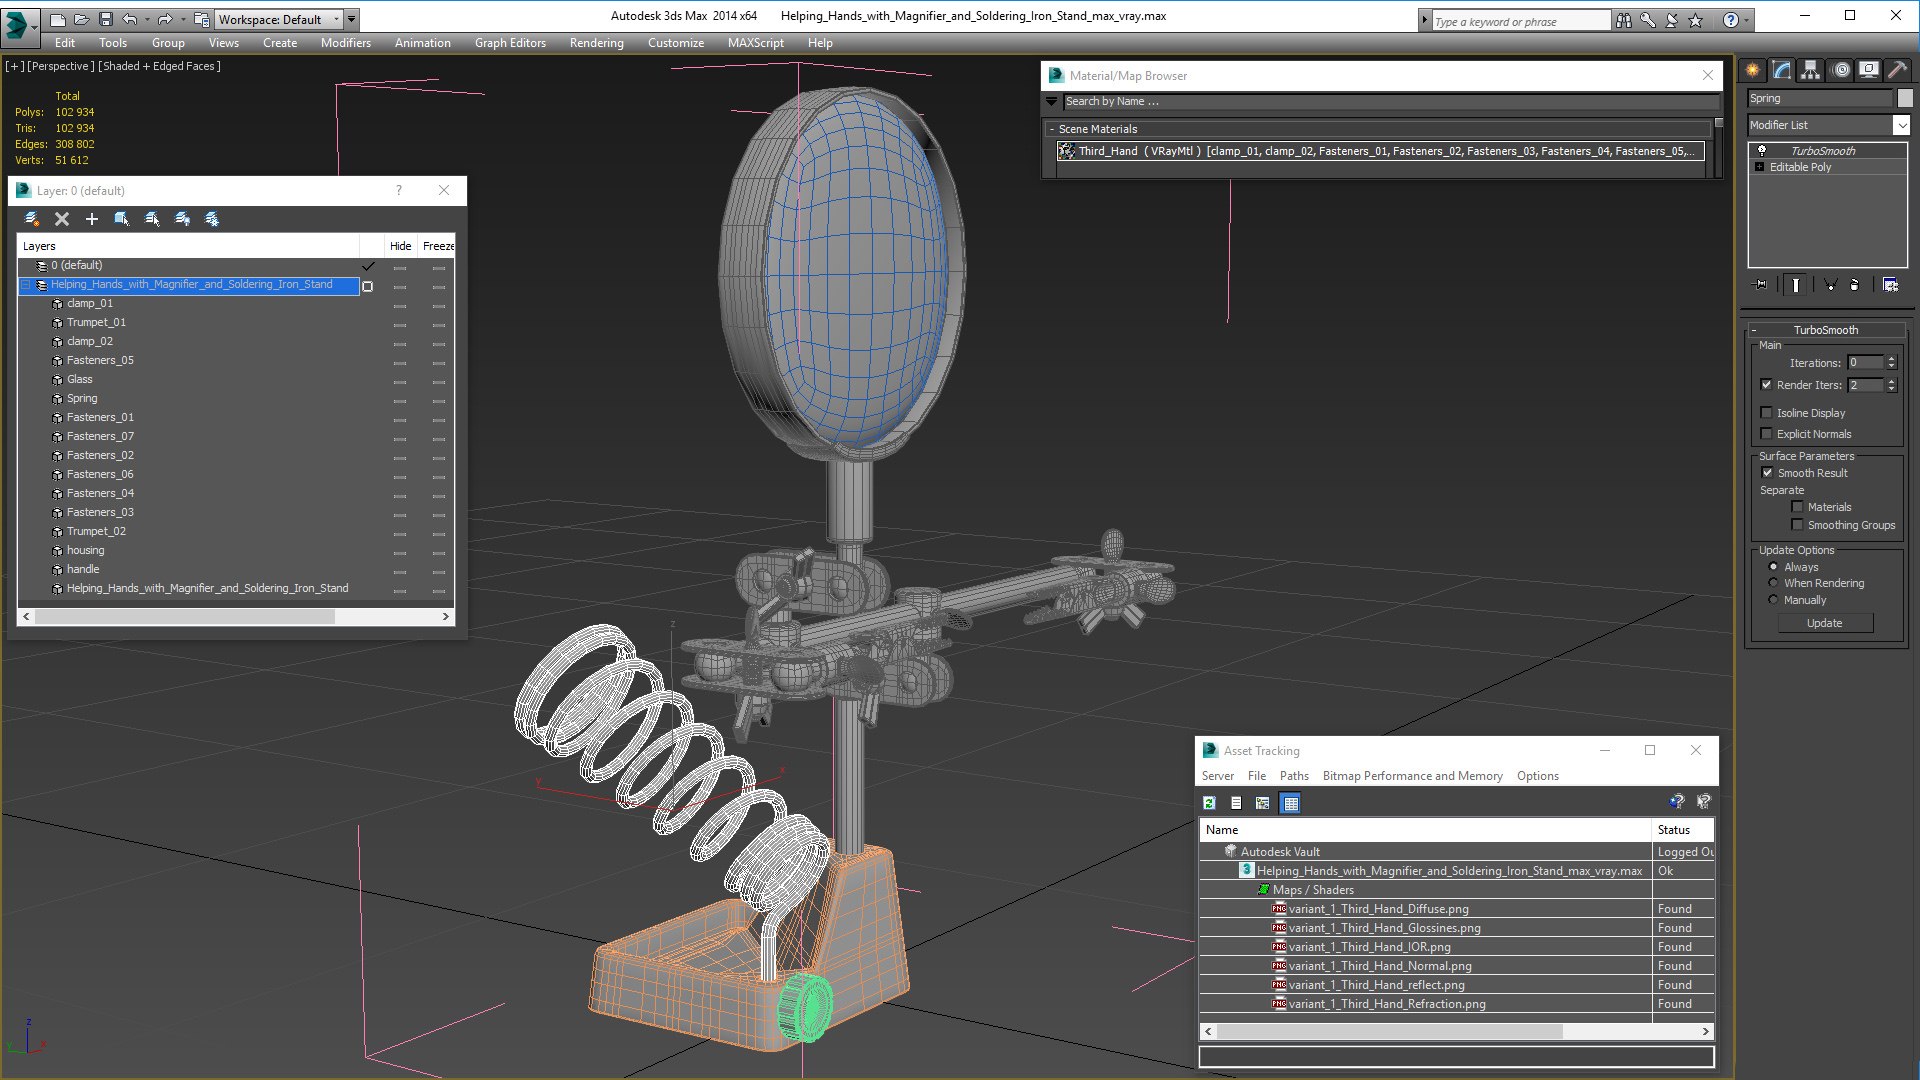Select the Manually update option

point(1773,600)
